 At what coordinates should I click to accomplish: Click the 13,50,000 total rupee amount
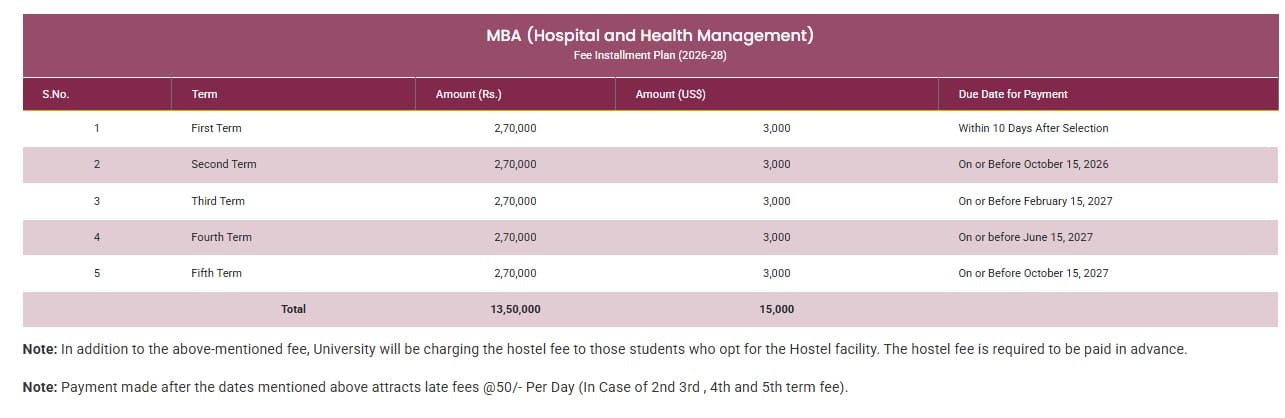pos(515,309)
